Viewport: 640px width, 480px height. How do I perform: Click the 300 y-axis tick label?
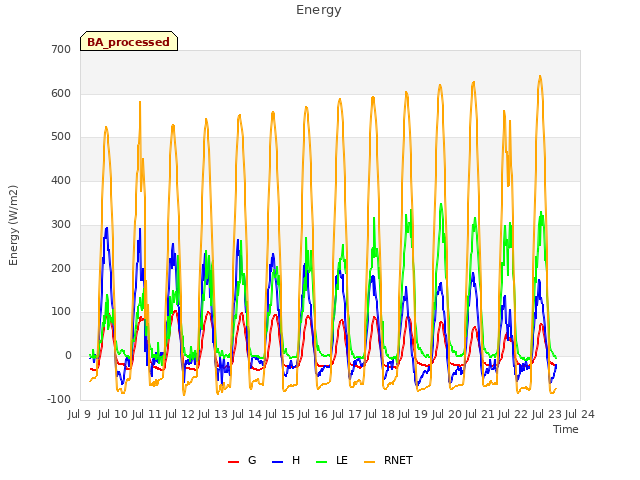pyautogui.click(x=61, y=224)
